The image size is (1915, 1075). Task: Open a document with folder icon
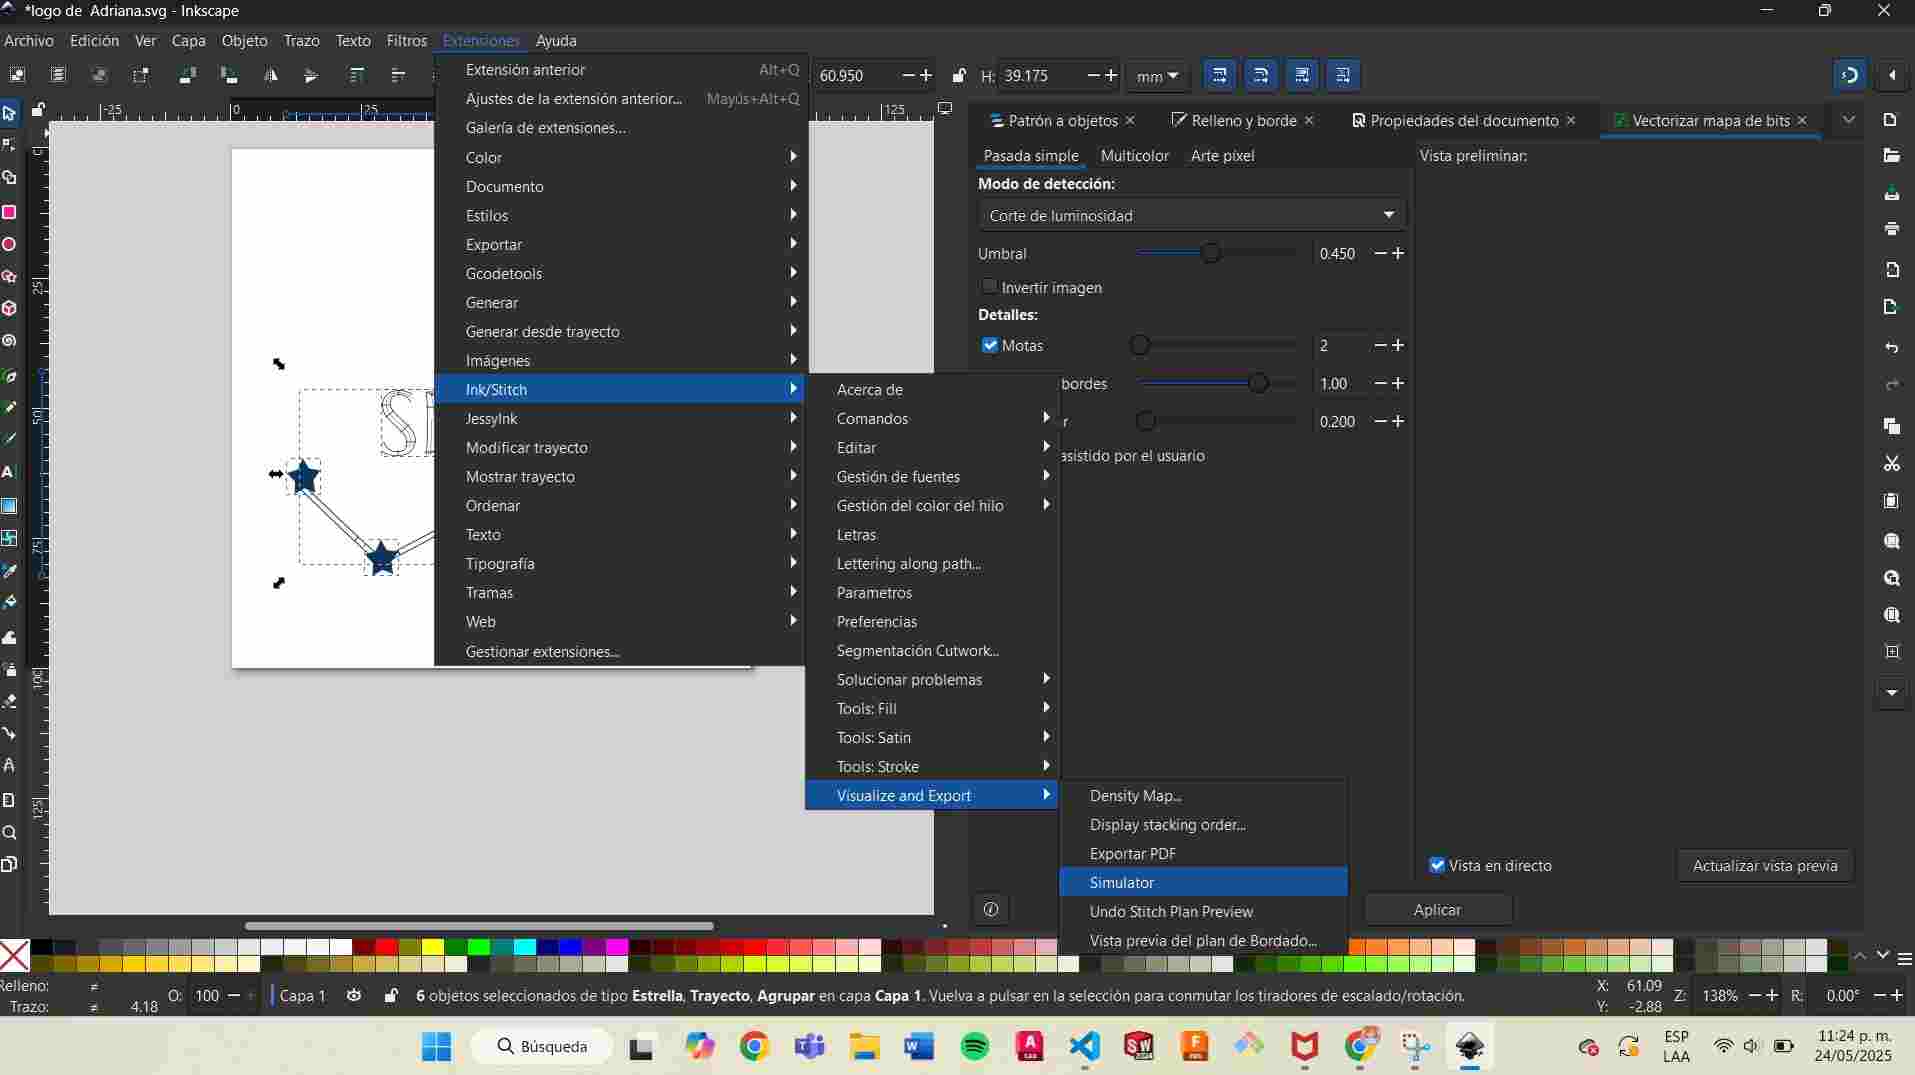(x=1891, y=155)
